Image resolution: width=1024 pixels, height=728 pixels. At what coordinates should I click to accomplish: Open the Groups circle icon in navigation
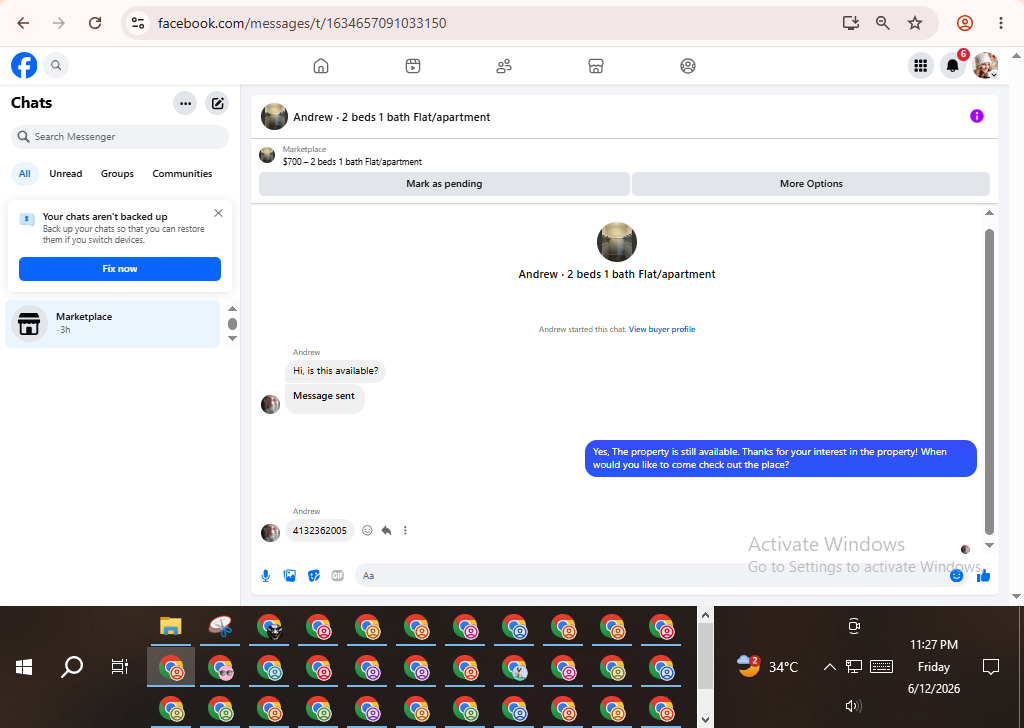(688, 66)
